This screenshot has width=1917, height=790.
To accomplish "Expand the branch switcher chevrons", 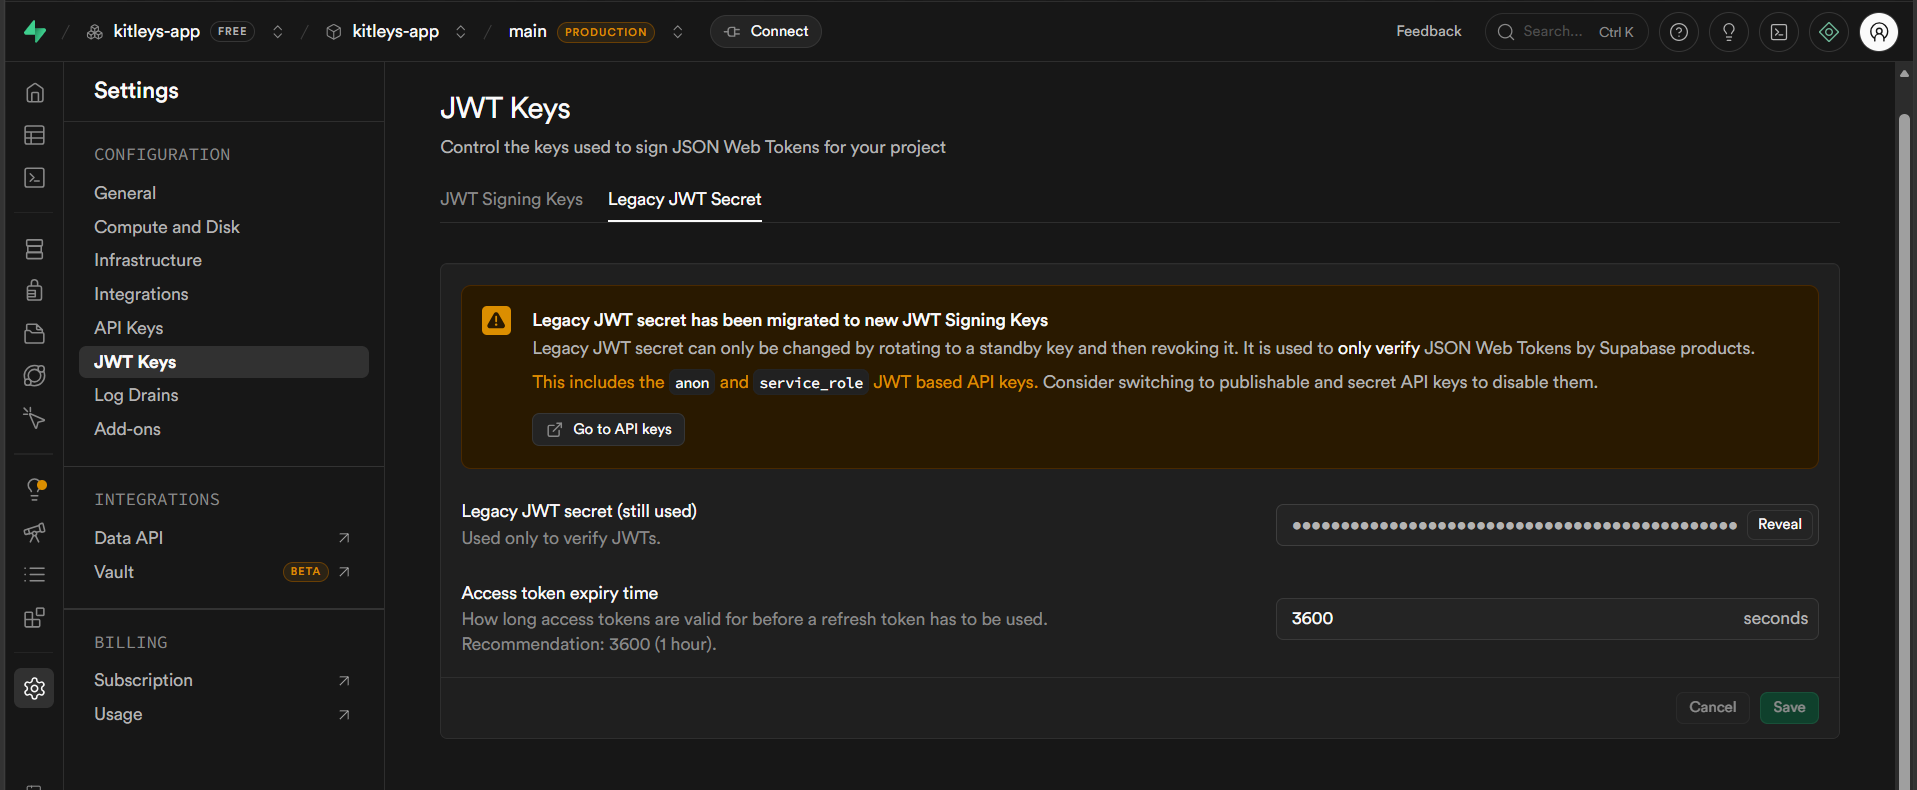I will pyautogui.click(x=678, y=32).
